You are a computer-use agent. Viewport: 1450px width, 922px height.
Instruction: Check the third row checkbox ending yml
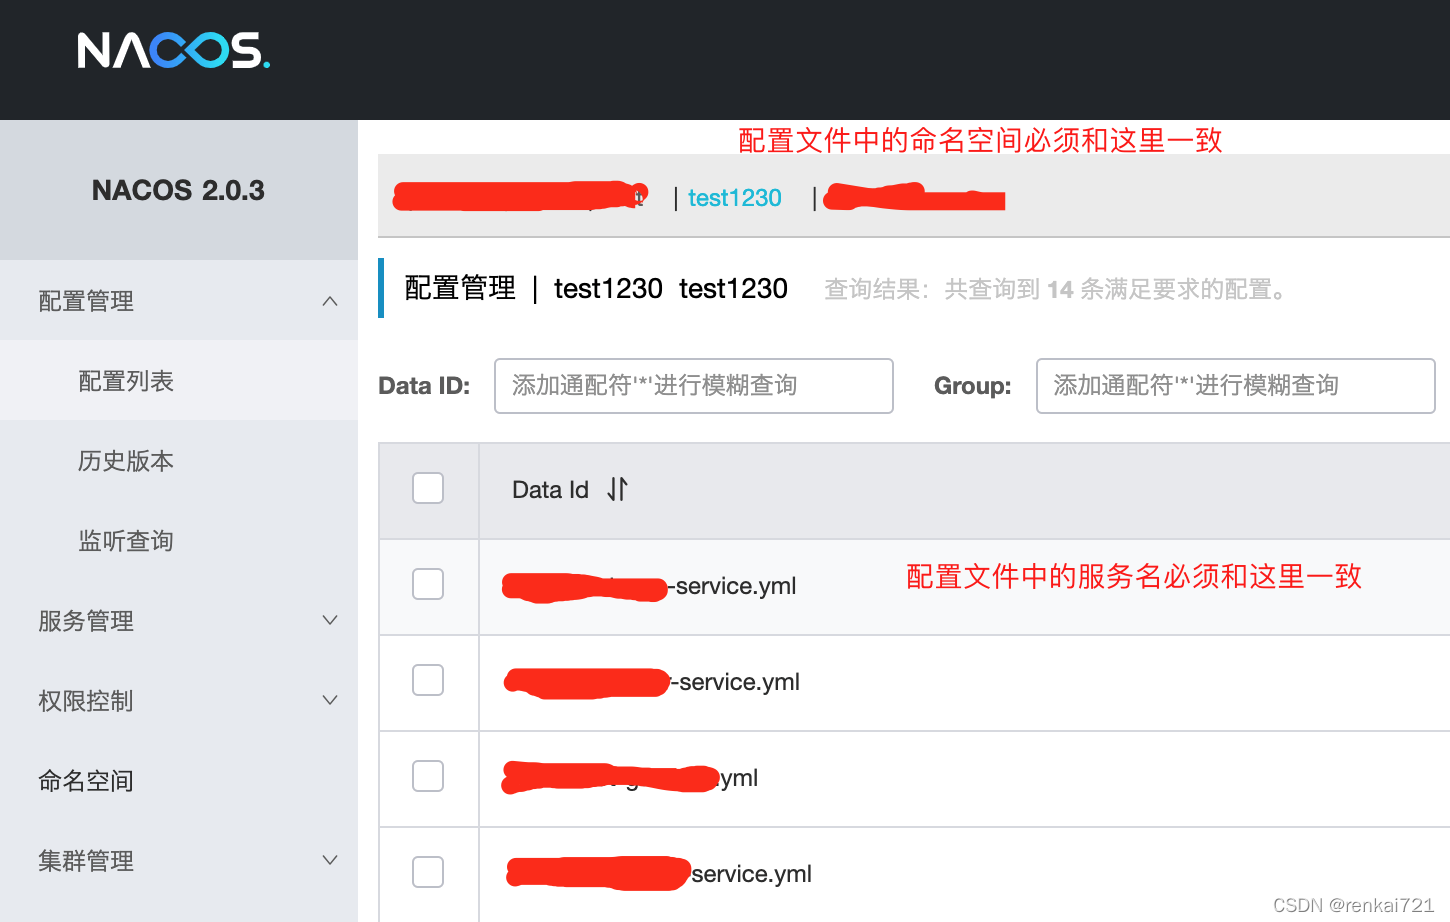click(x=428, y=776)
